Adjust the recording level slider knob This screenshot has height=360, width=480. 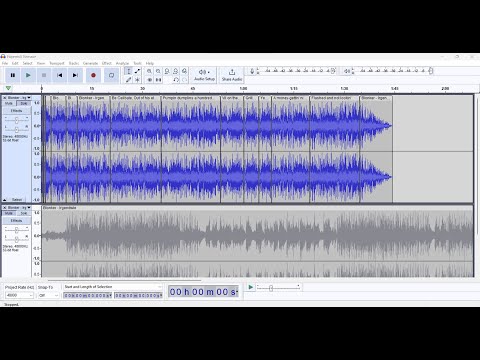(x=333, y=71)
